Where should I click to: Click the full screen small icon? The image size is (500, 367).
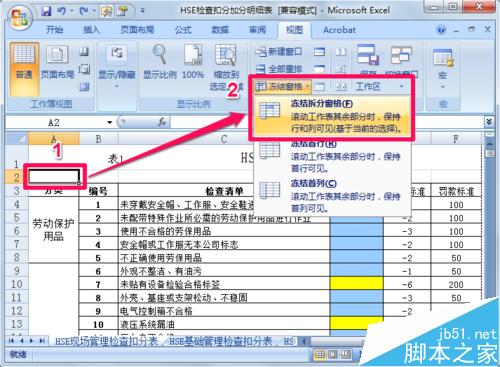point(84,87)
